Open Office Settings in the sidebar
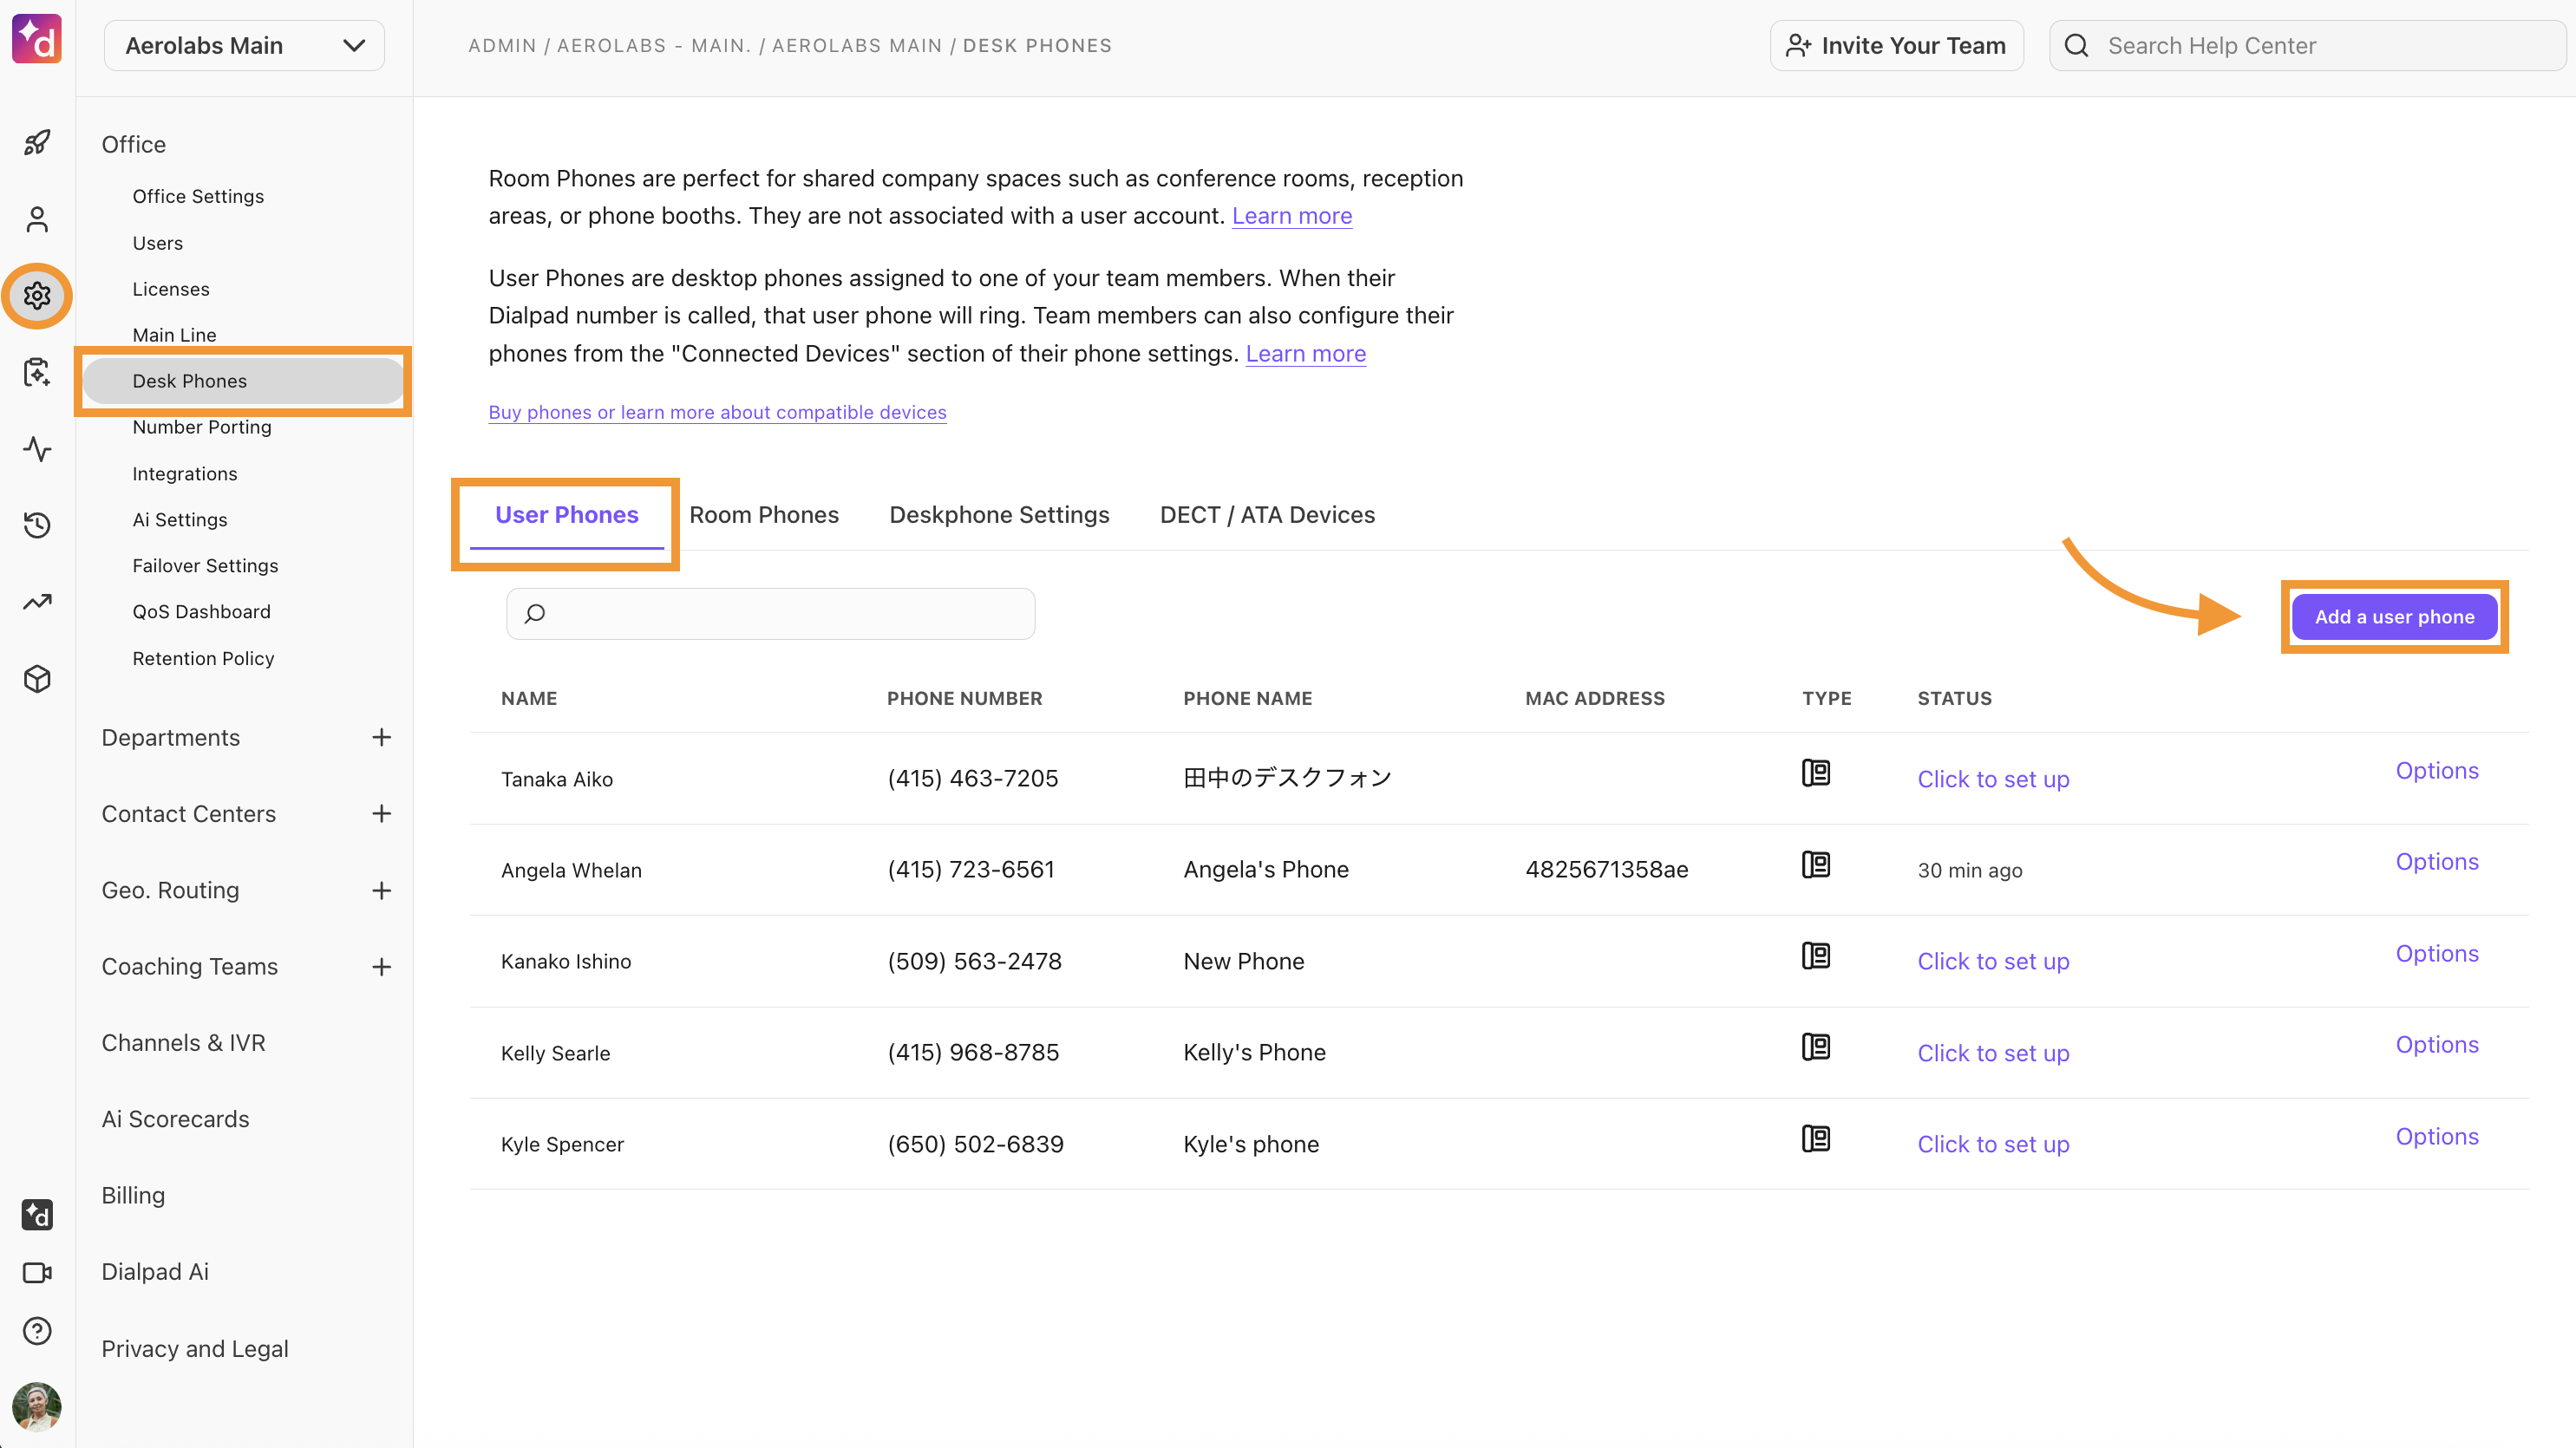 (x=198, y=196)
